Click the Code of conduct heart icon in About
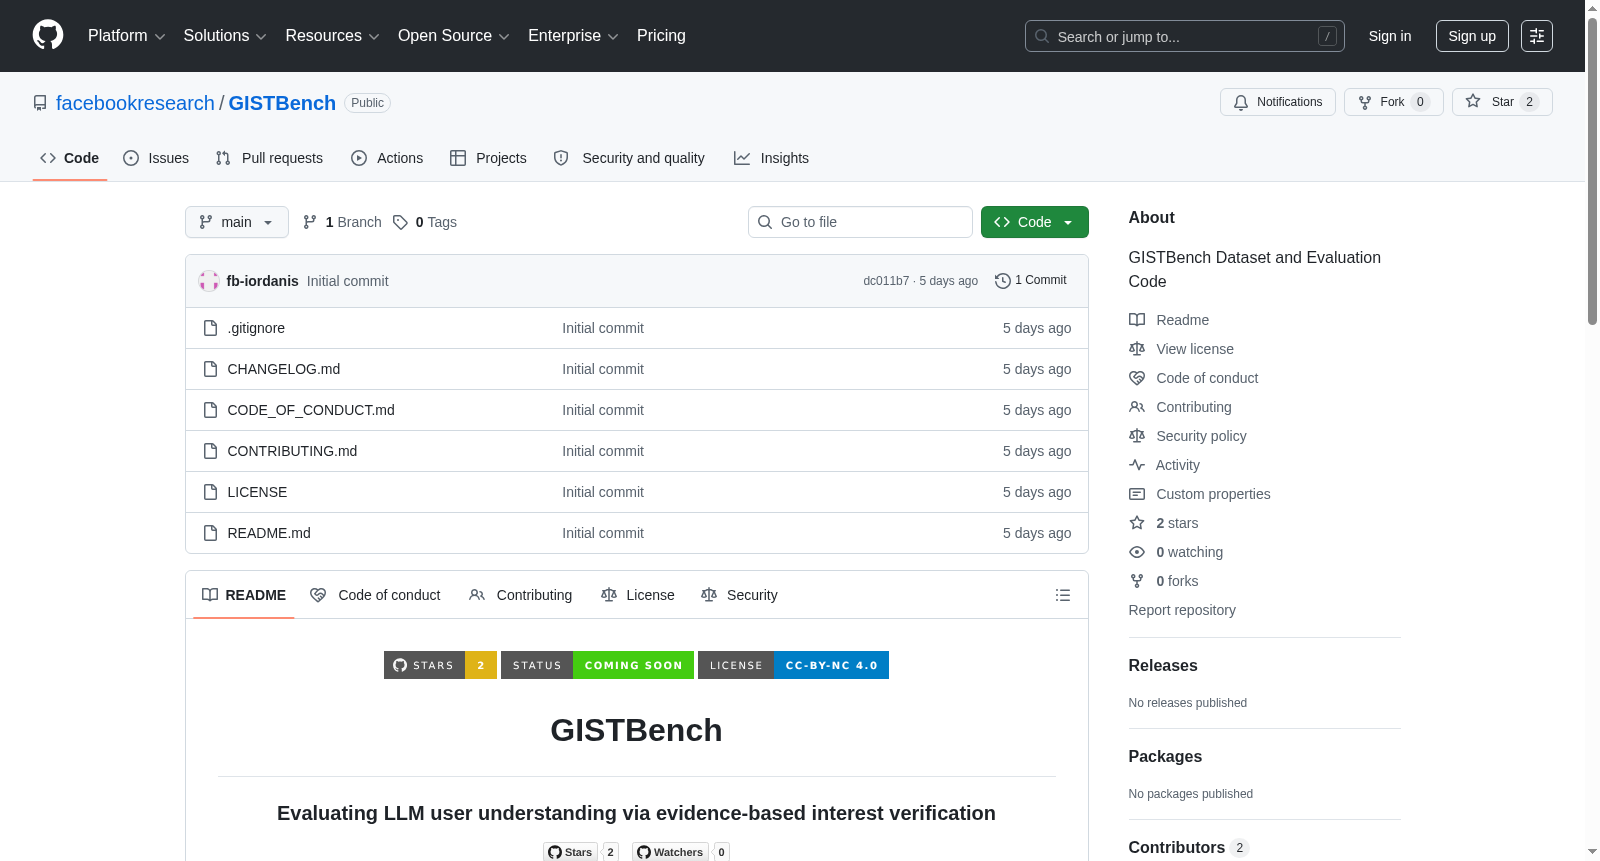Screen dimensions: 1600x861 click(1137, 378)
